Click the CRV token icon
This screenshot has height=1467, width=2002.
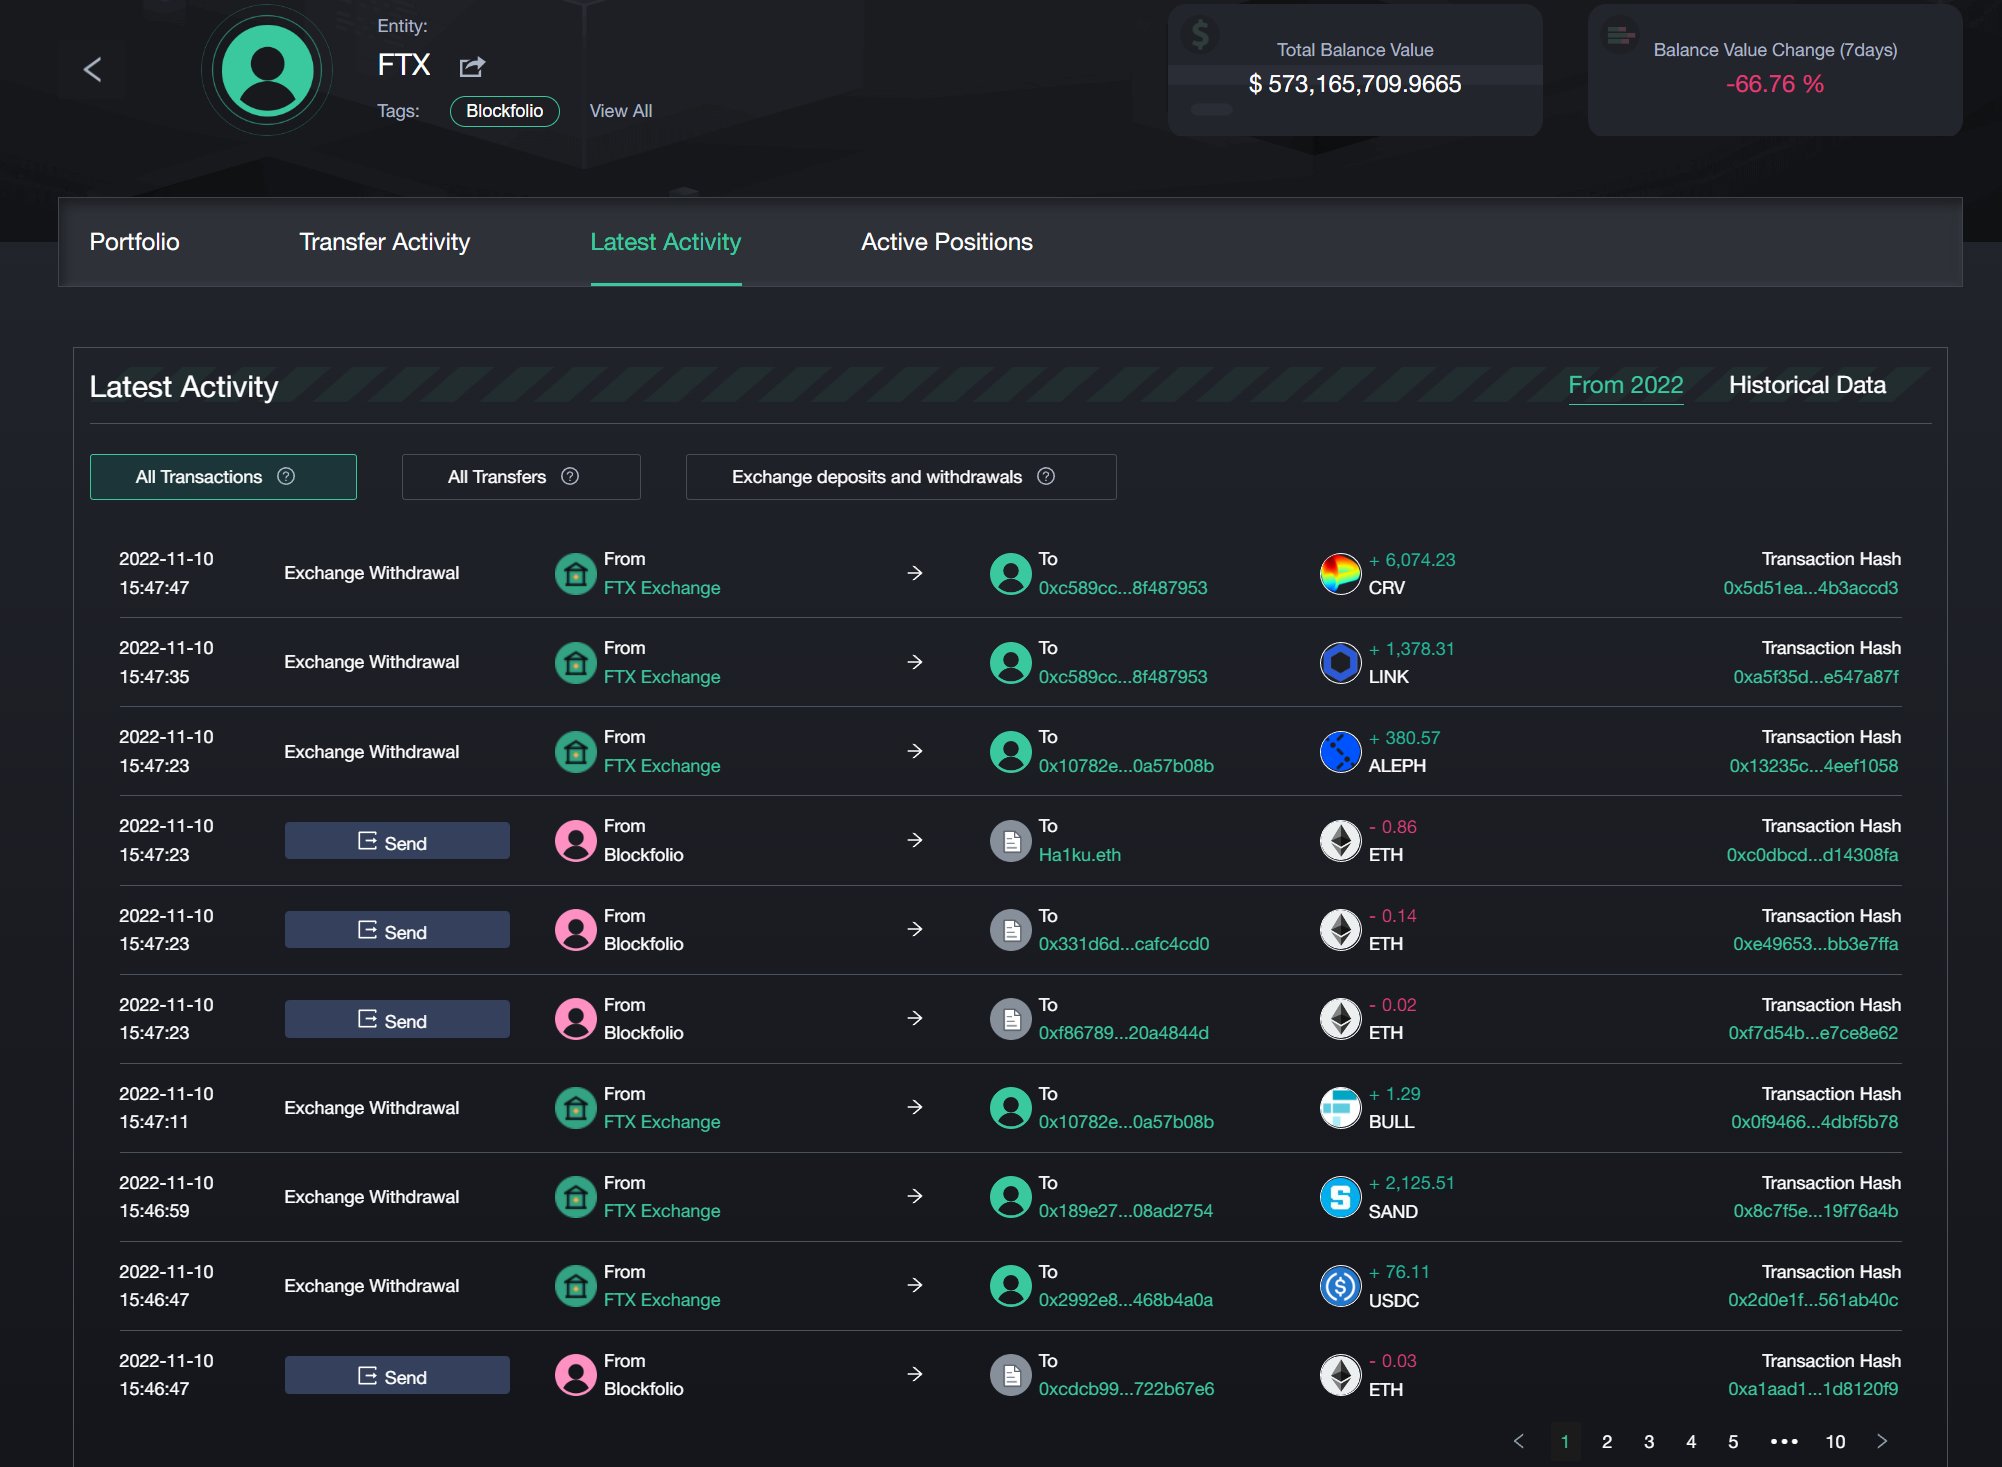(1340, 573)
